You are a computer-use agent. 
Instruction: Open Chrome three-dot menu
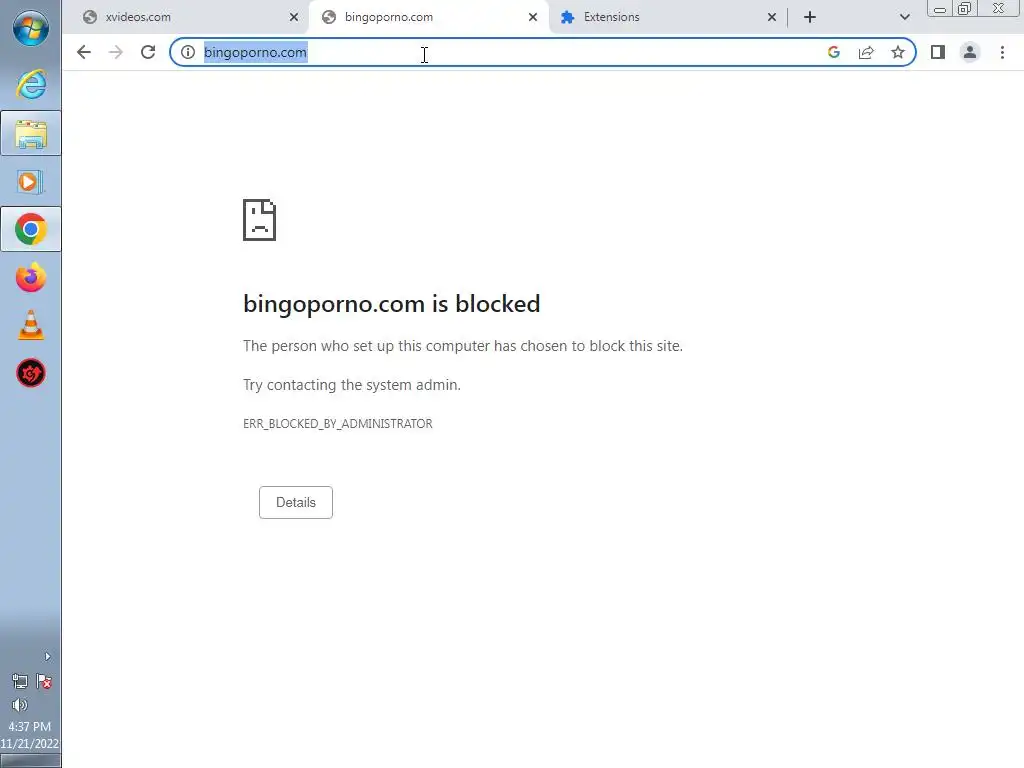(1002, 52)
